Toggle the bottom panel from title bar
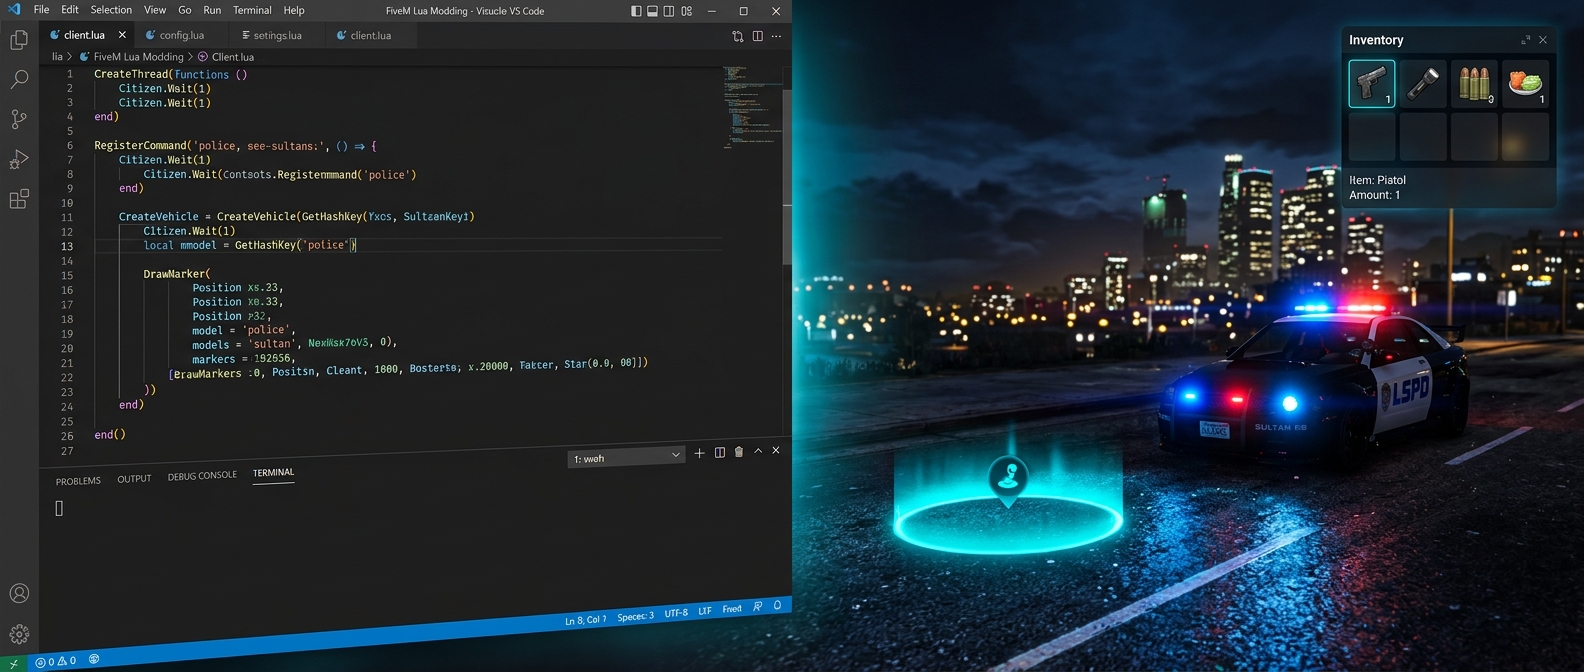The width and height of the screenshot is (1584, 672). [x=653, y=11]
